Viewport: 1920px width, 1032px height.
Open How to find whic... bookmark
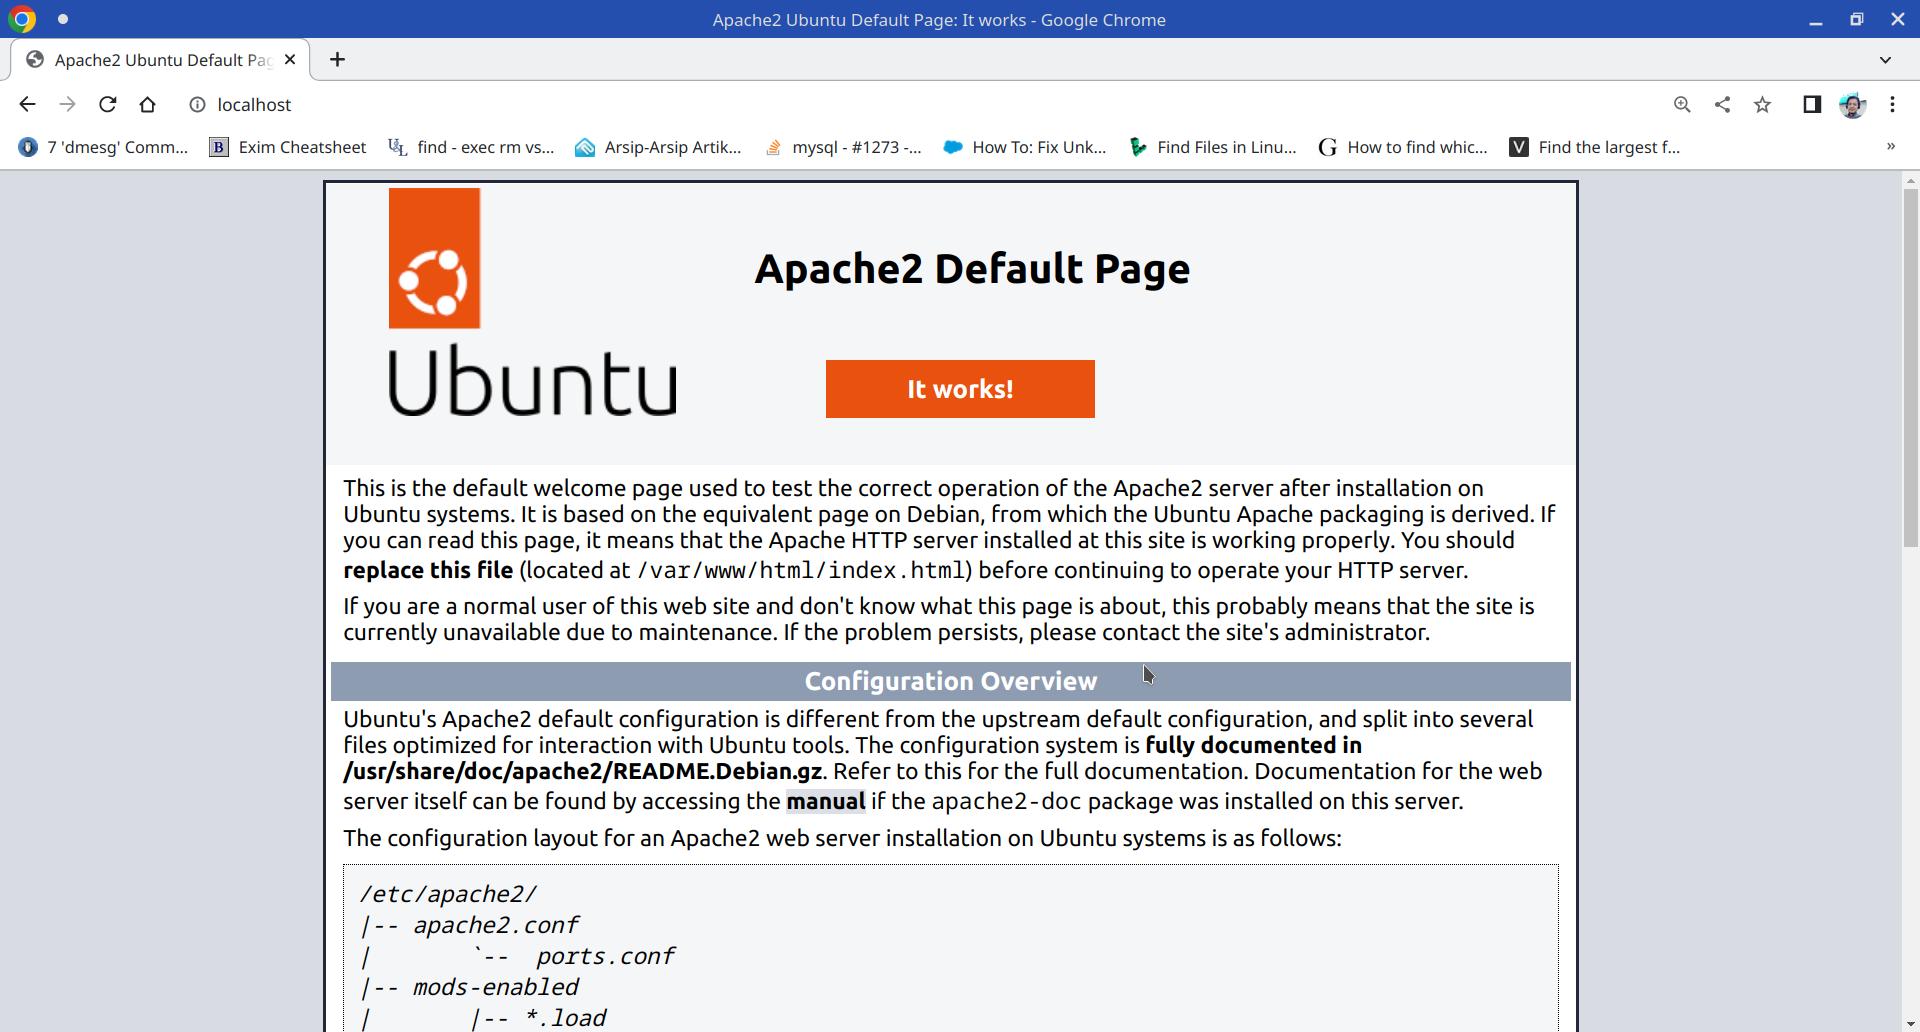pos(1403,147)
